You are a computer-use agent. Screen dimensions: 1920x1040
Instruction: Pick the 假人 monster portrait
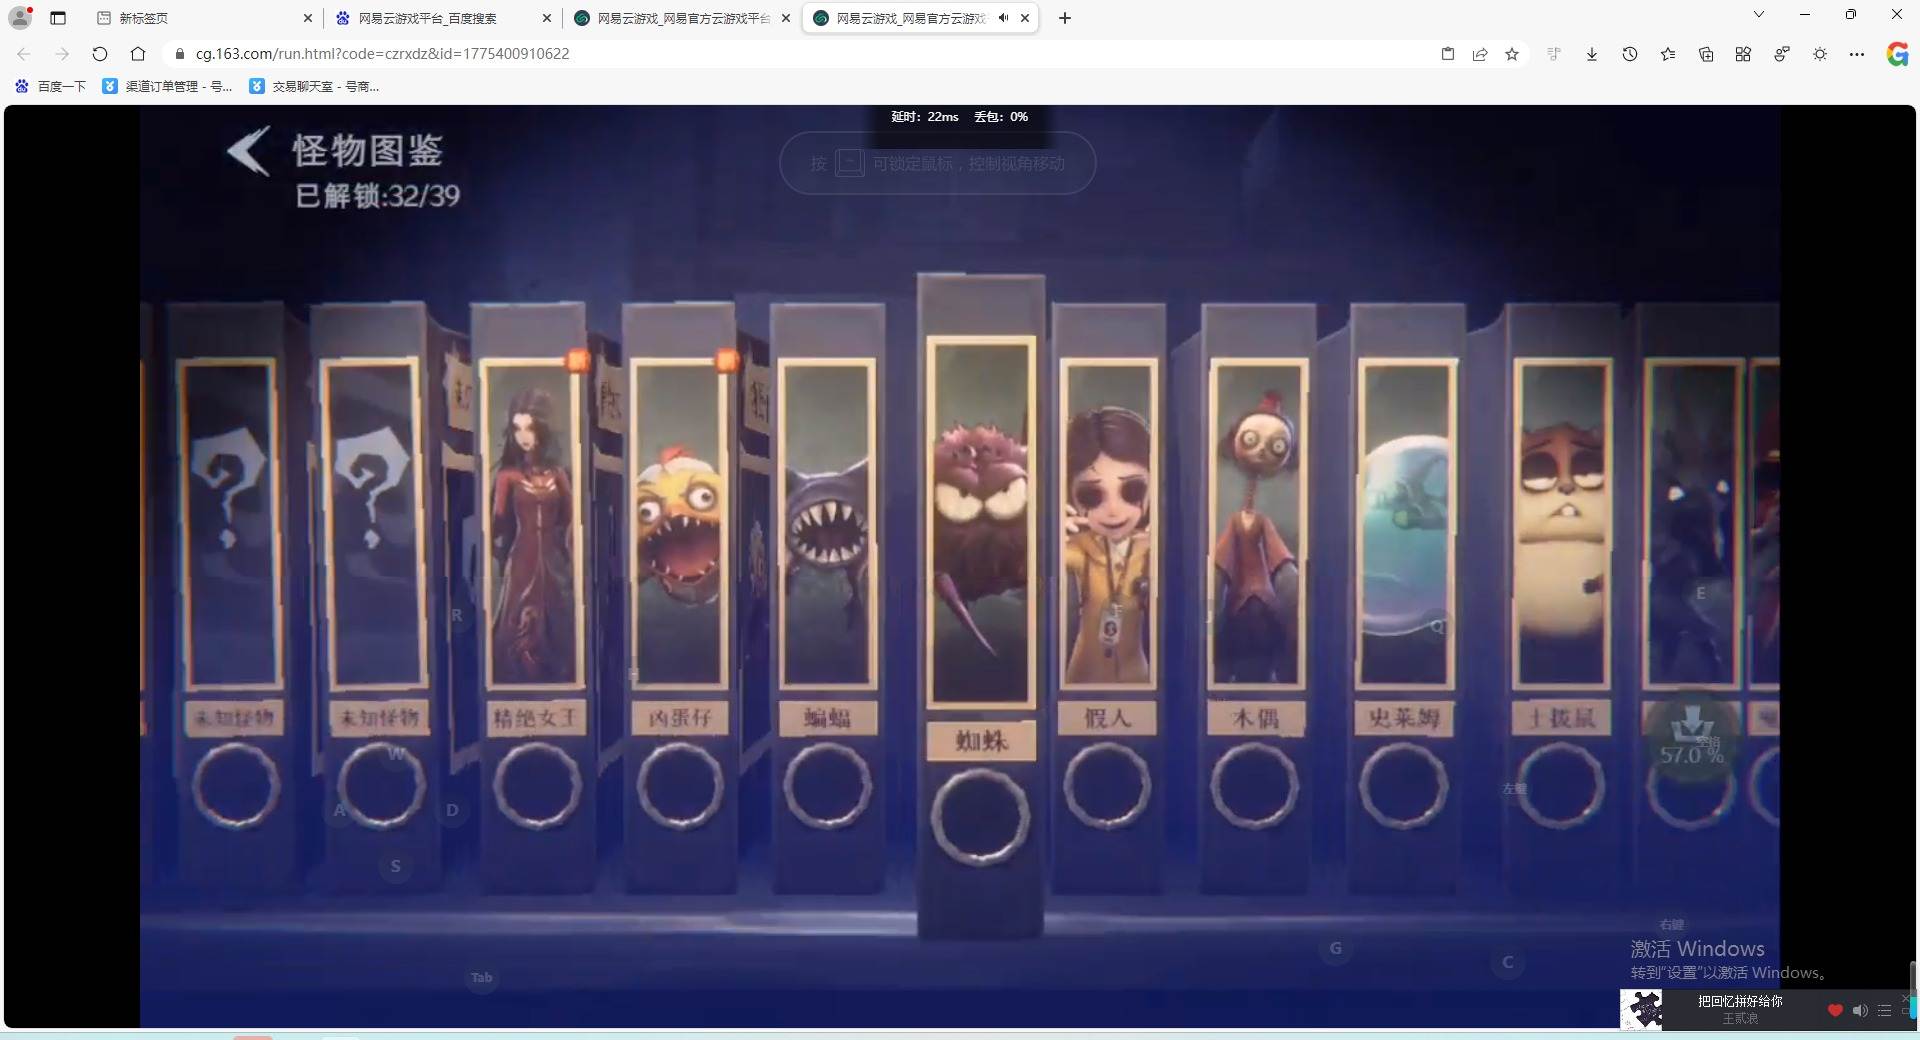pos(1107,523)
